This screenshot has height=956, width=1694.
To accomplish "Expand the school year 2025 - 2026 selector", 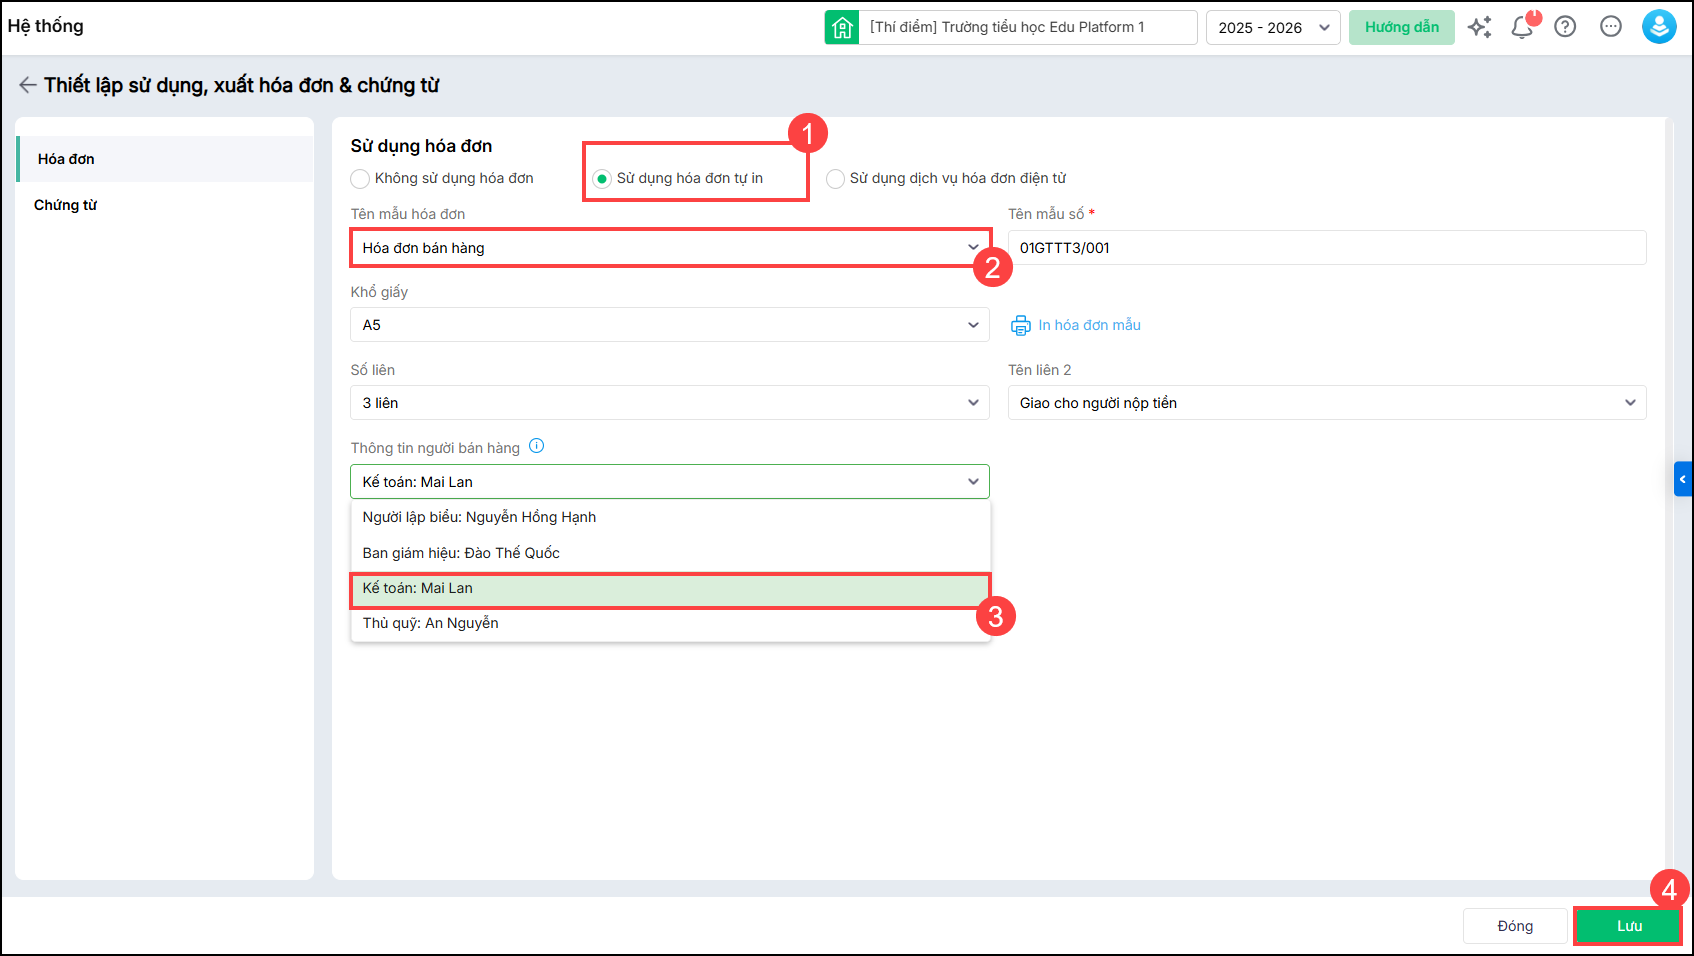I will pos(1272,28).
